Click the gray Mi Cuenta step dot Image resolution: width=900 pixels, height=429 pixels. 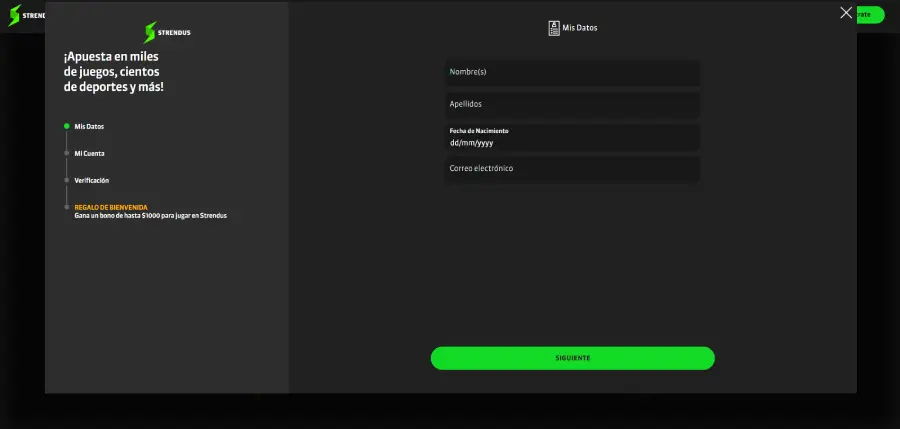point(67,153)
